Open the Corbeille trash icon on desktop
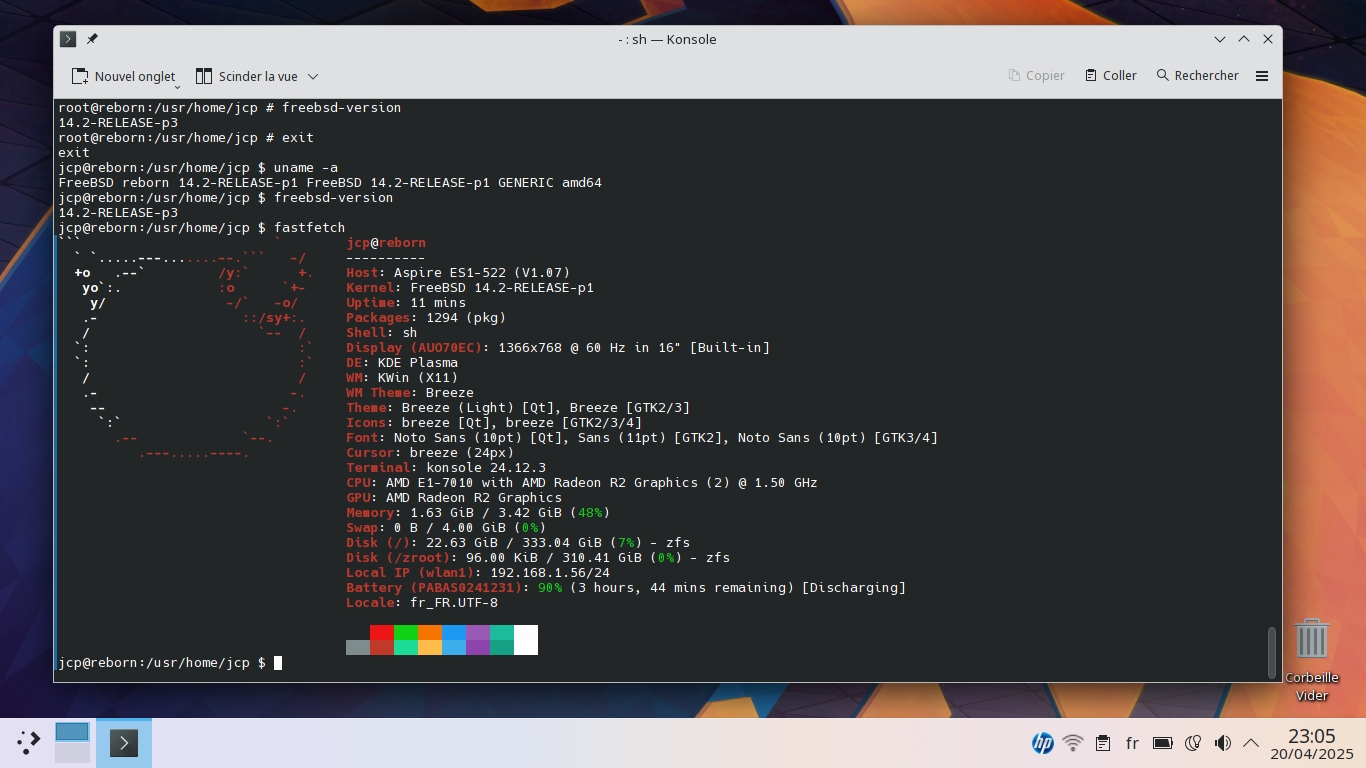Image resolution: width=1366 pixels, height=768 pixels. (x=1311, y=639)
